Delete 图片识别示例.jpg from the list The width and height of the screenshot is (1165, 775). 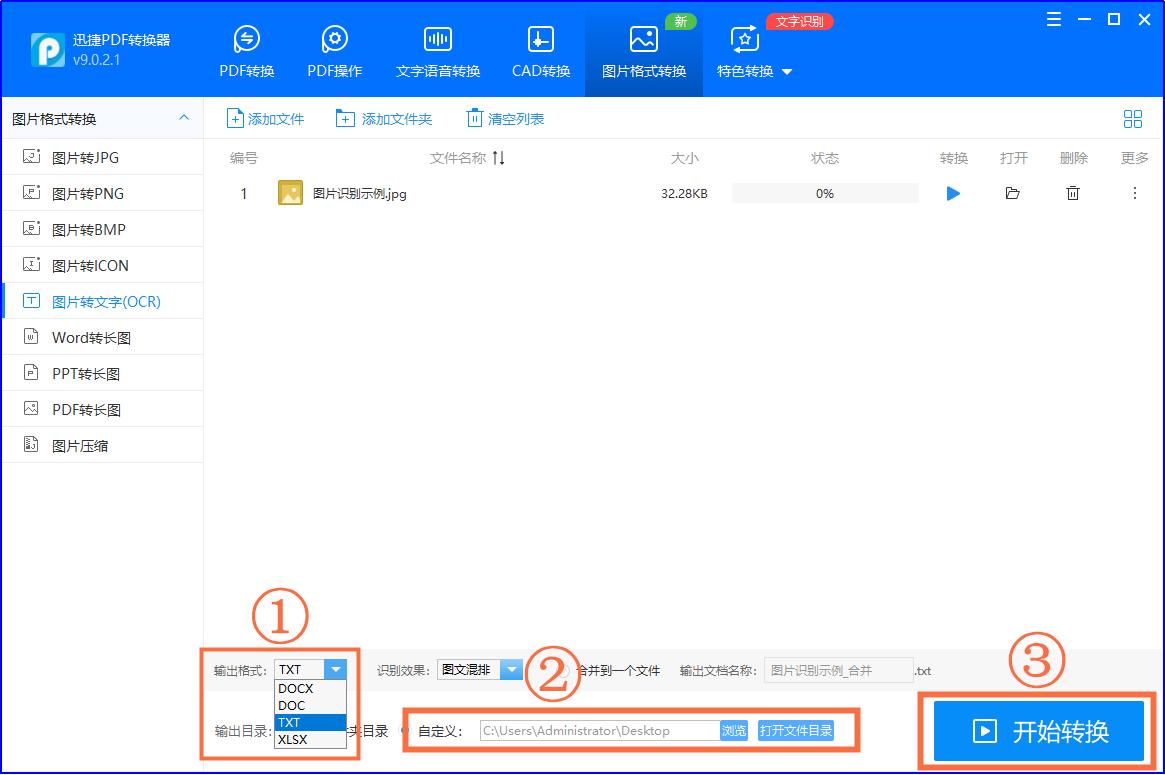(x=1072, y=194)
